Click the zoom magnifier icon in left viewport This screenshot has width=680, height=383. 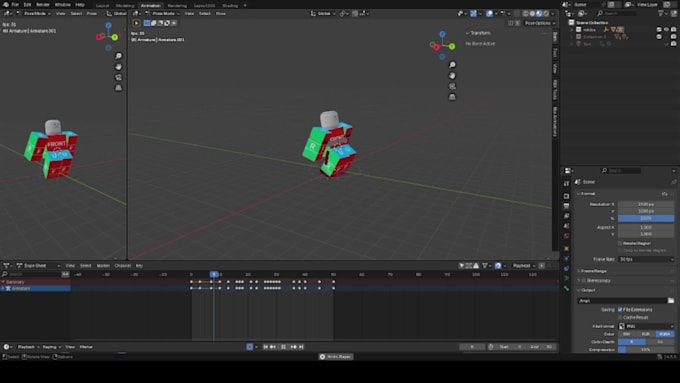[118, 56]
